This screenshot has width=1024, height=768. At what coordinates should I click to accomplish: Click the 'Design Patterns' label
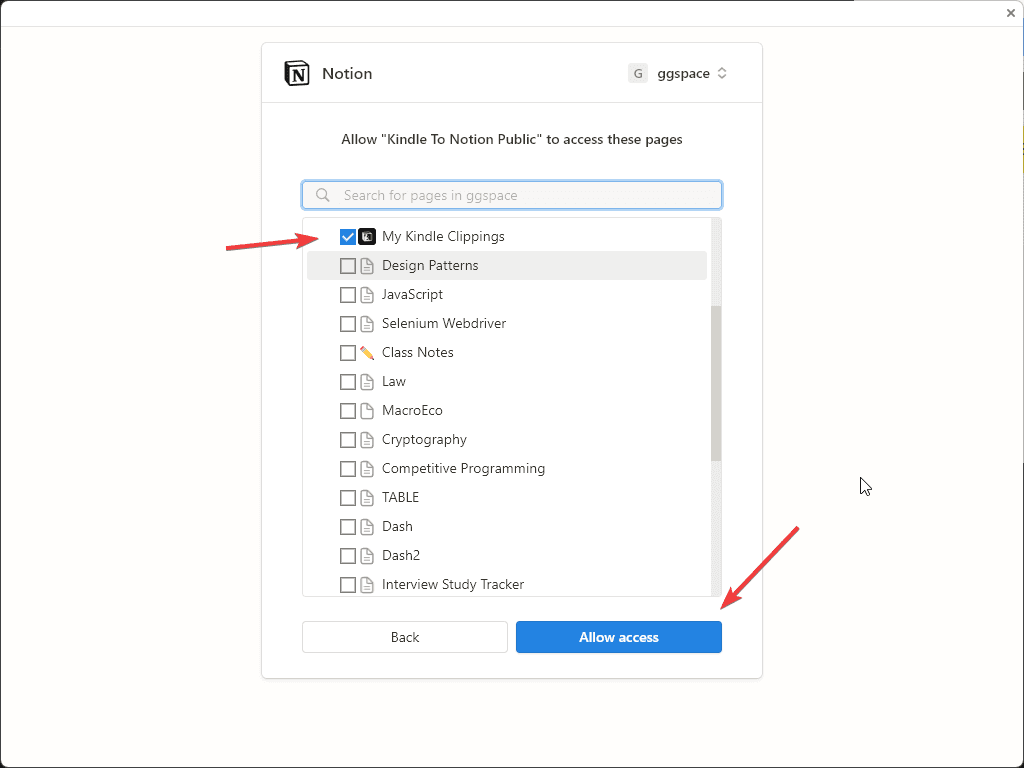tap(430, 265)
